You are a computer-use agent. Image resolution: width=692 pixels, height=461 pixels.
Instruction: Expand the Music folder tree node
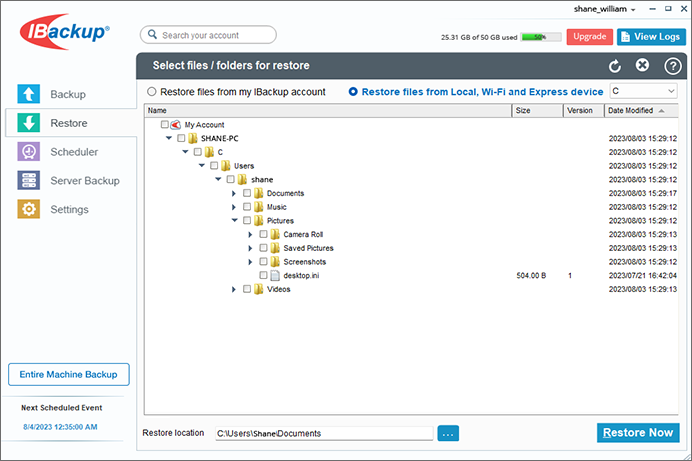tap(234, 207)
